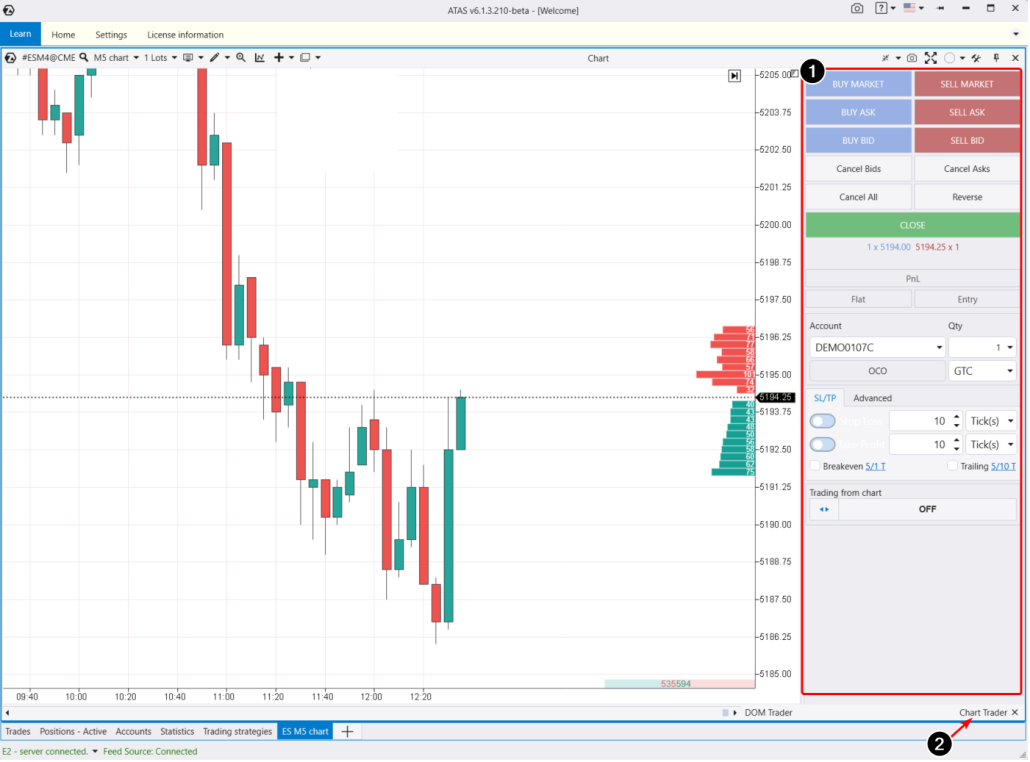Switch to the Advanced tab
This screenshot has height=762, width=1030.
[871, 397]
